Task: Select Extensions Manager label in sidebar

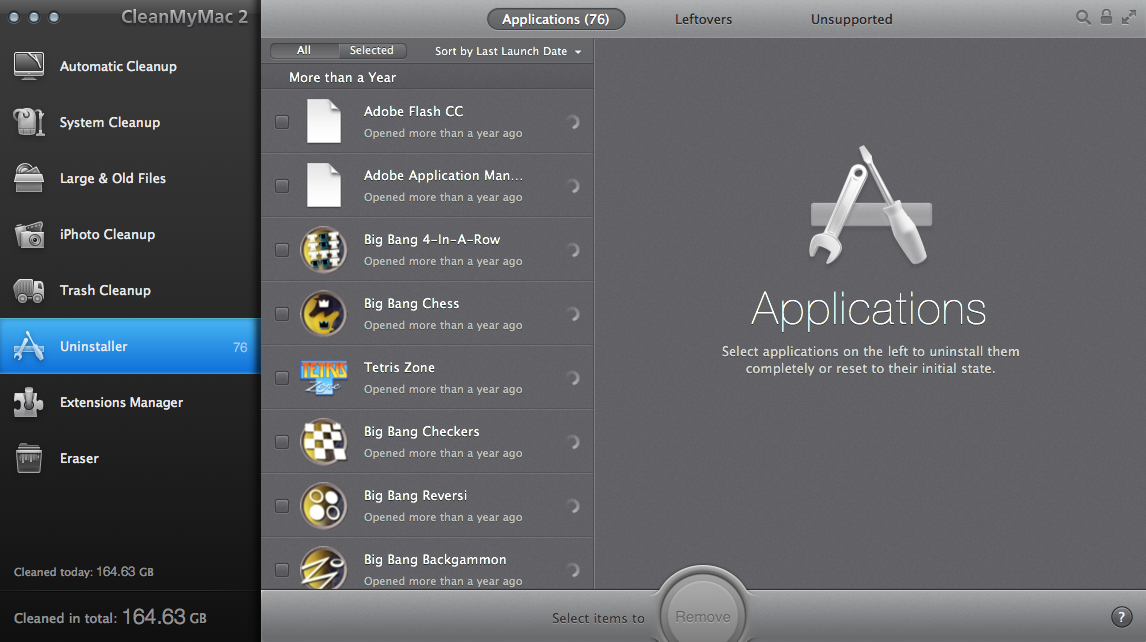Action: [121, 402]
